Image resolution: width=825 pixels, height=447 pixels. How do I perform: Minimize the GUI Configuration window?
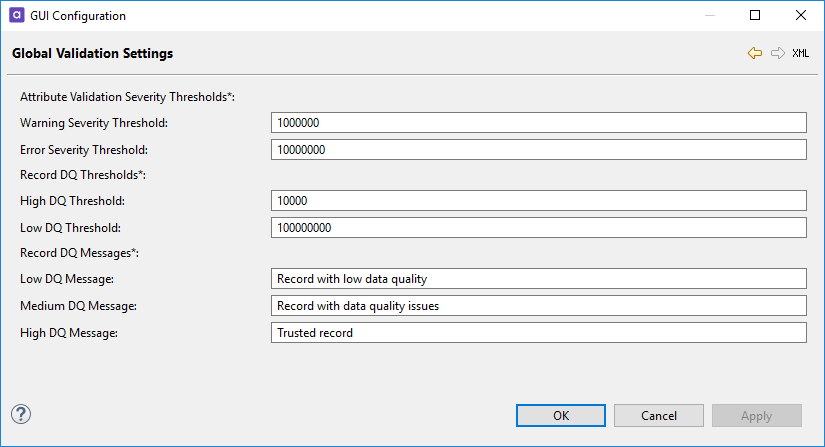(x=709, y=16)
